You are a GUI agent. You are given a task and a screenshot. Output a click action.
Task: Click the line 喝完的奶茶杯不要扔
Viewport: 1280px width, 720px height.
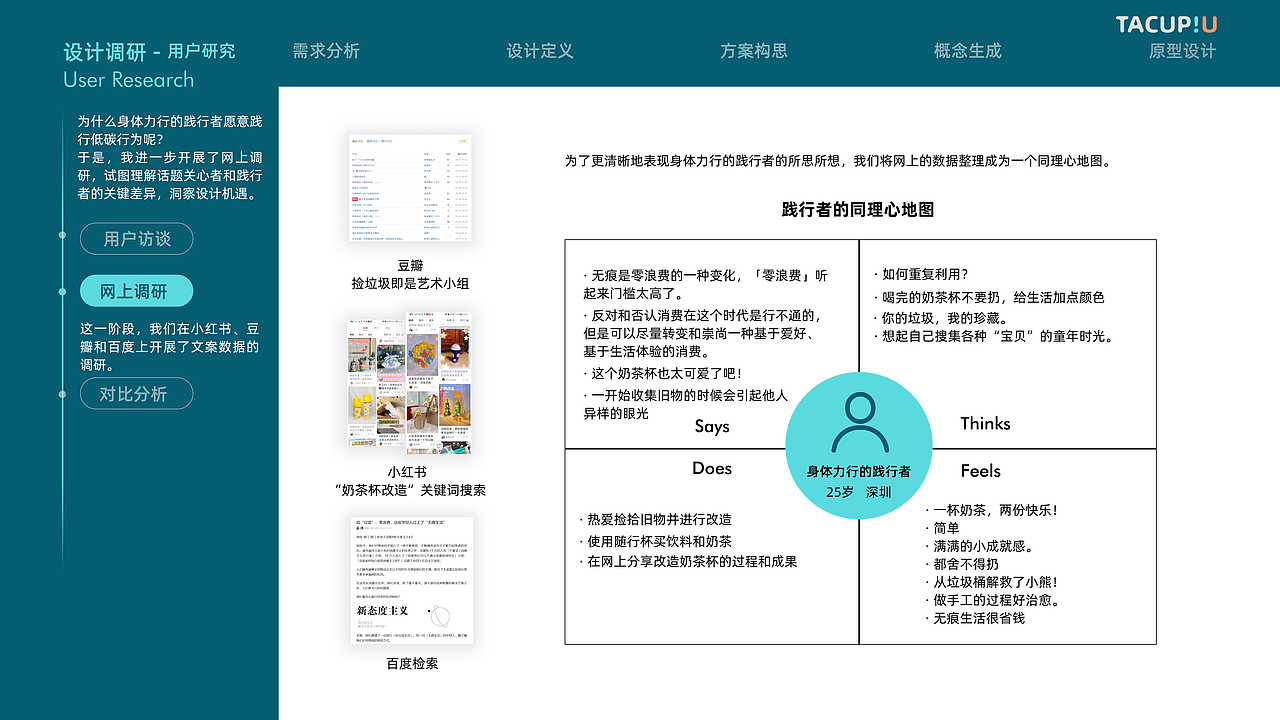point(988,297)
